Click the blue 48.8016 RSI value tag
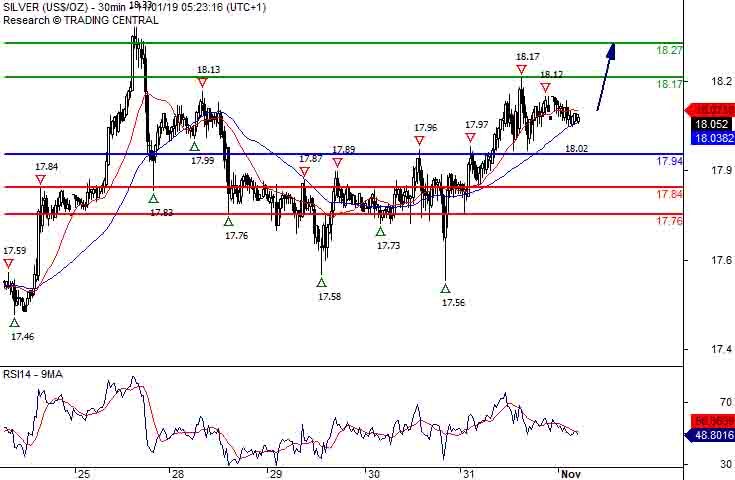The width and height of the screenshot is (735, 480). [711, 435]
